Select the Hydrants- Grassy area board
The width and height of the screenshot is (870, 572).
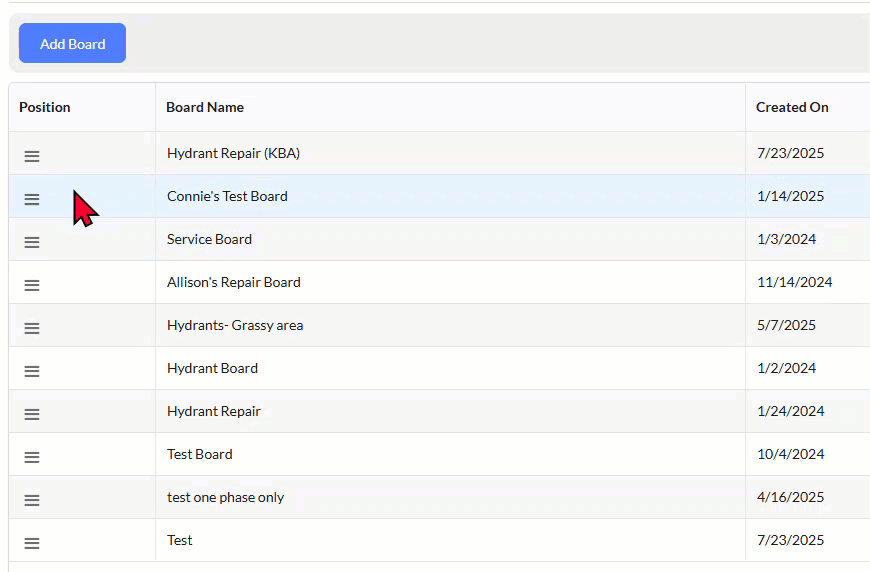tap(235, 325)
